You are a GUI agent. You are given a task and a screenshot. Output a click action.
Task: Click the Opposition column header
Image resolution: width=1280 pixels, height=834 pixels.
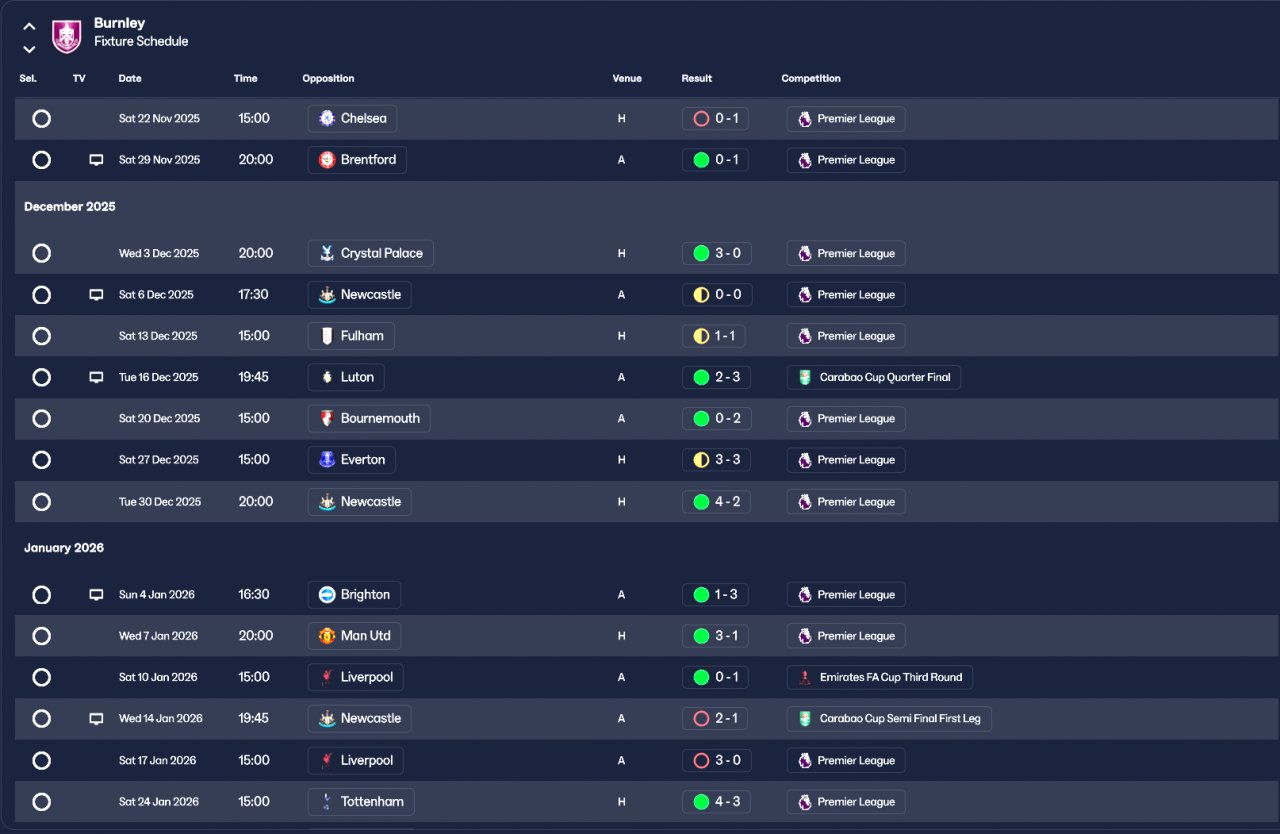tap(328, 79)
